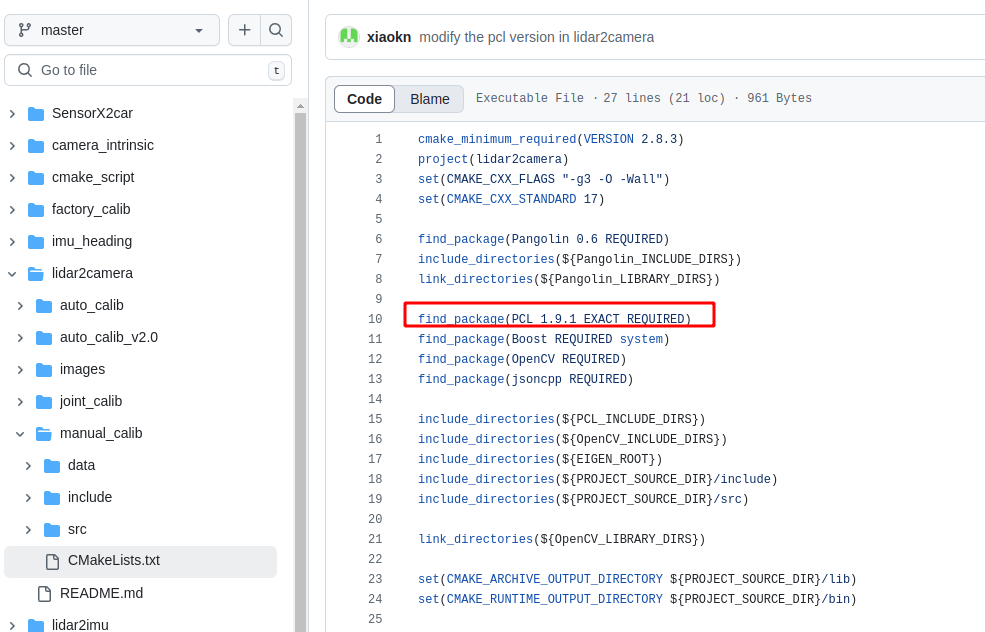
Task: Expand the cmake_script folder chevron
Action: (12, 178)
